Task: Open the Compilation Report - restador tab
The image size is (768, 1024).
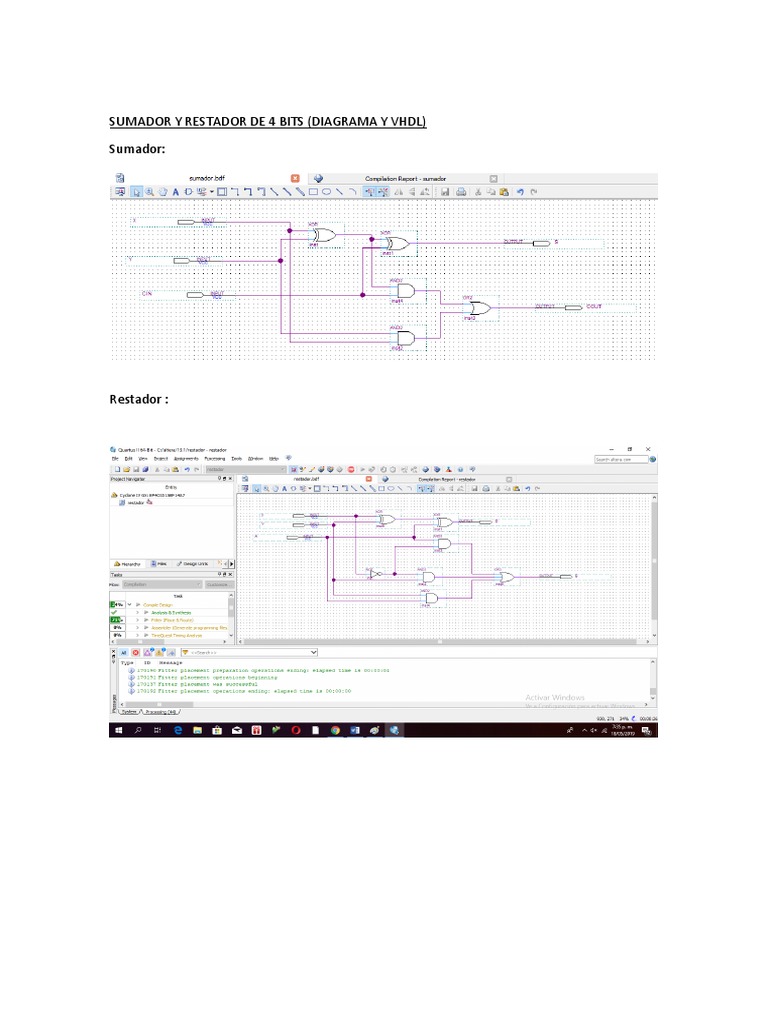Action: click(x=447, y=479)
